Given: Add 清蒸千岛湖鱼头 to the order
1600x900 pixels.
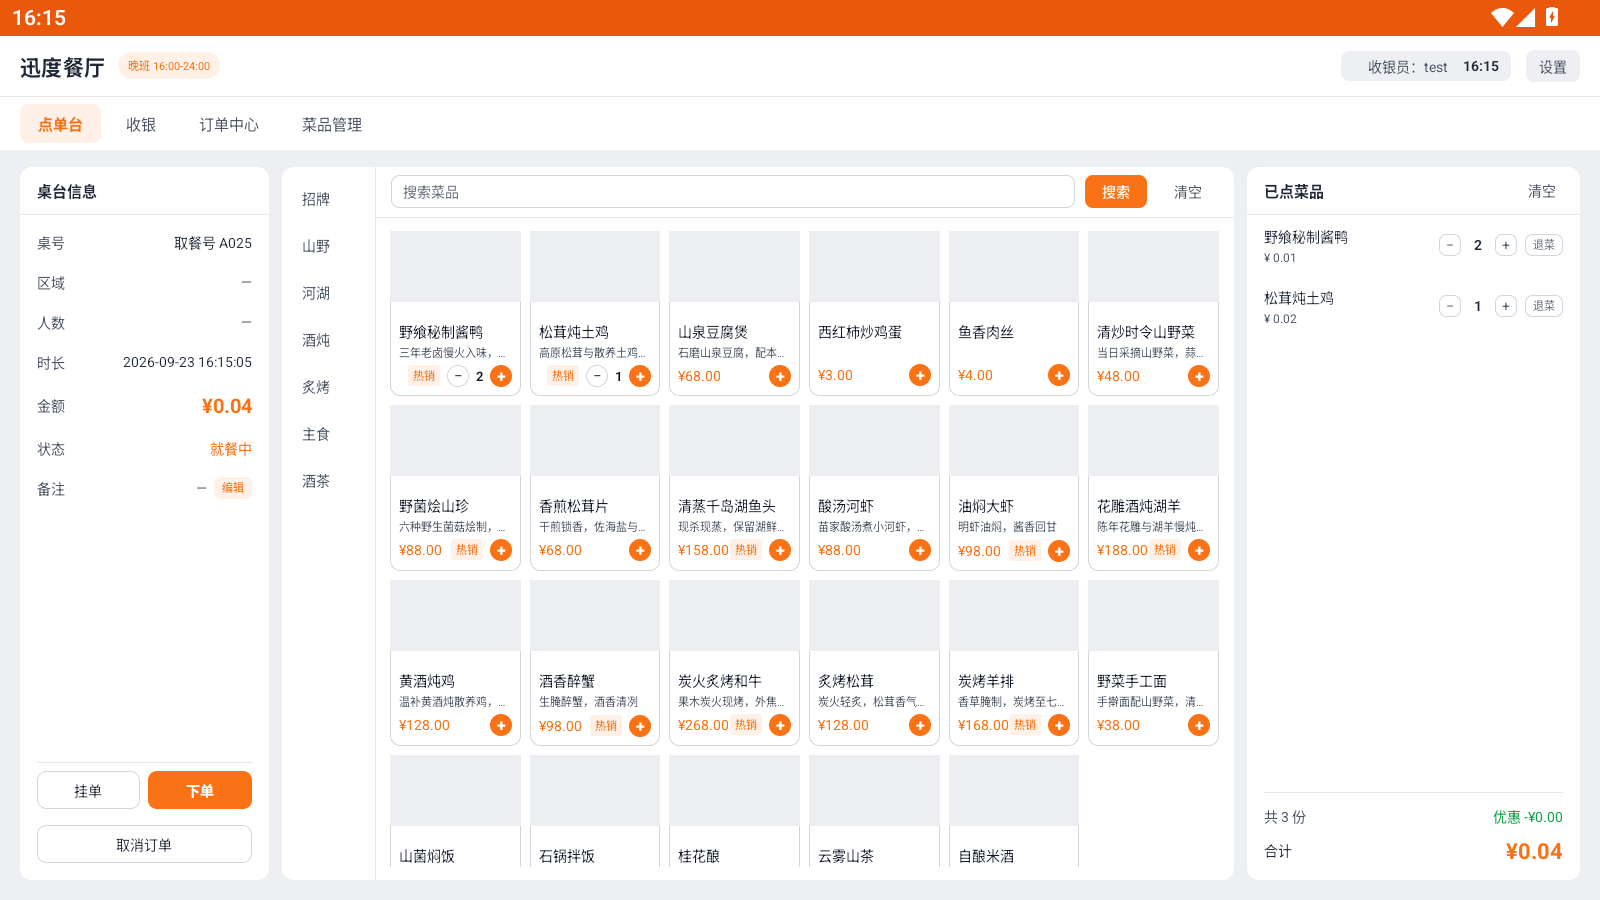Looking at the screenshot, I should tap(780, 550).
